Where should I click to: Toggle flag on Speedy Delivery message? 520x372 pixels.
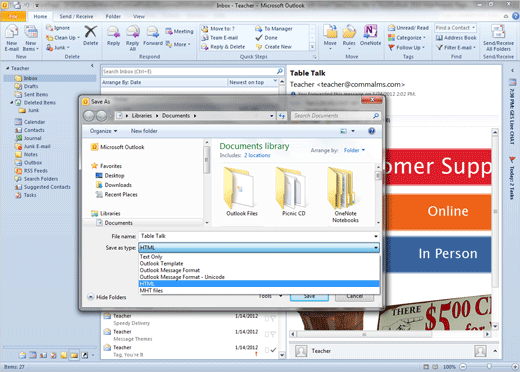pyautogui.click(x=273, y=319)
